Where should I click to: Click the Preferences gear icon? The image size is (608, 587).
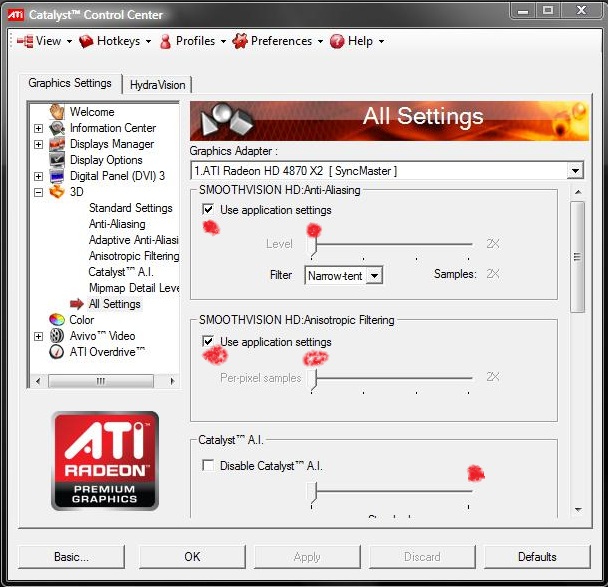point(240,41)
